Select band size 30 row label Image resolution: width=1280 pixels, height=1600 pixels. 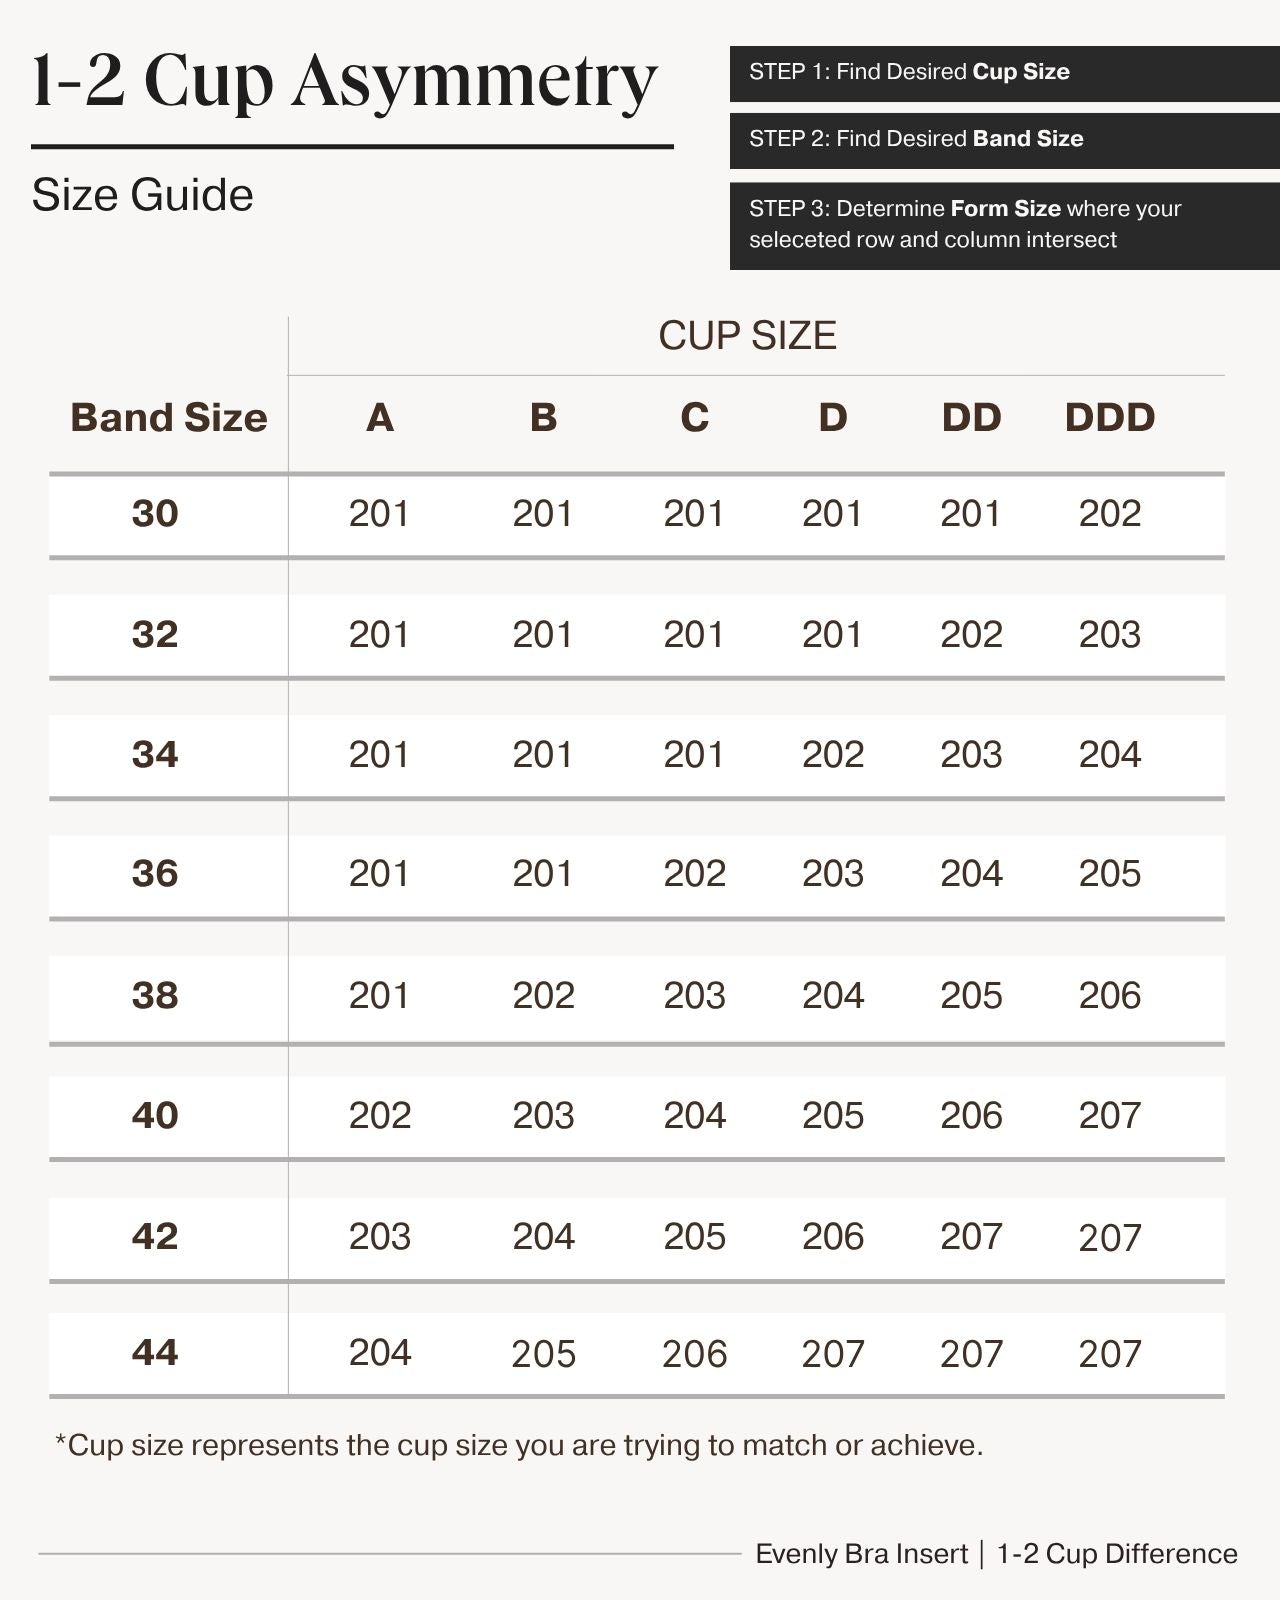coord(155,514)
